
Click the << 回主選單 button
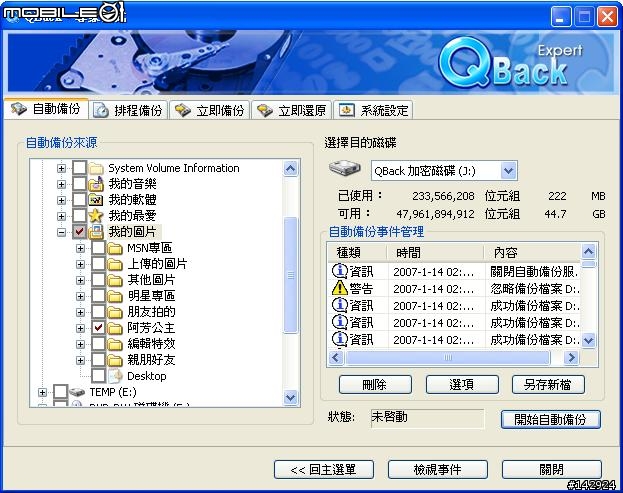(x=323, y=470)
